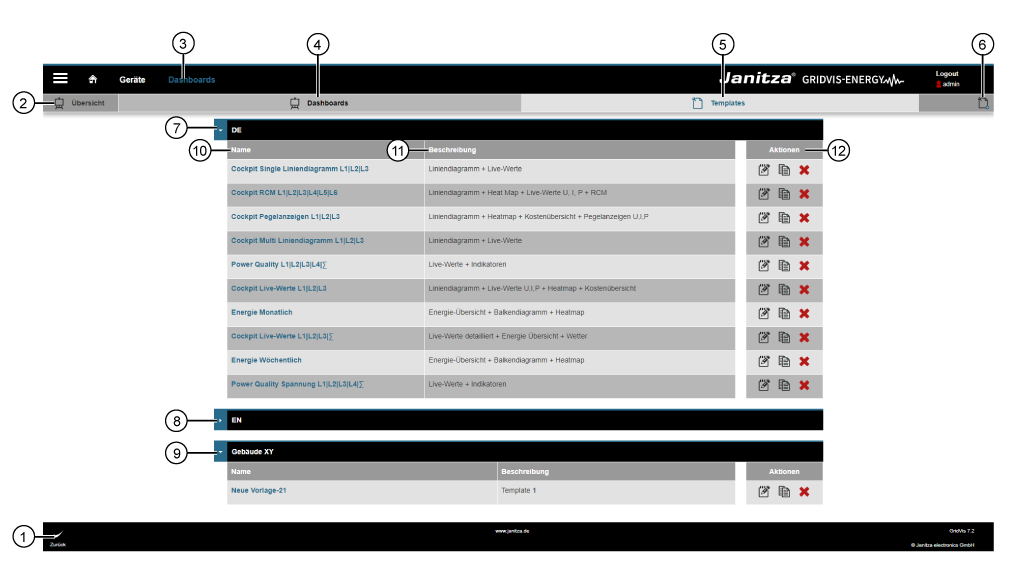Click the Logout link
This screenshot has height=585, width=1024.
946,74
